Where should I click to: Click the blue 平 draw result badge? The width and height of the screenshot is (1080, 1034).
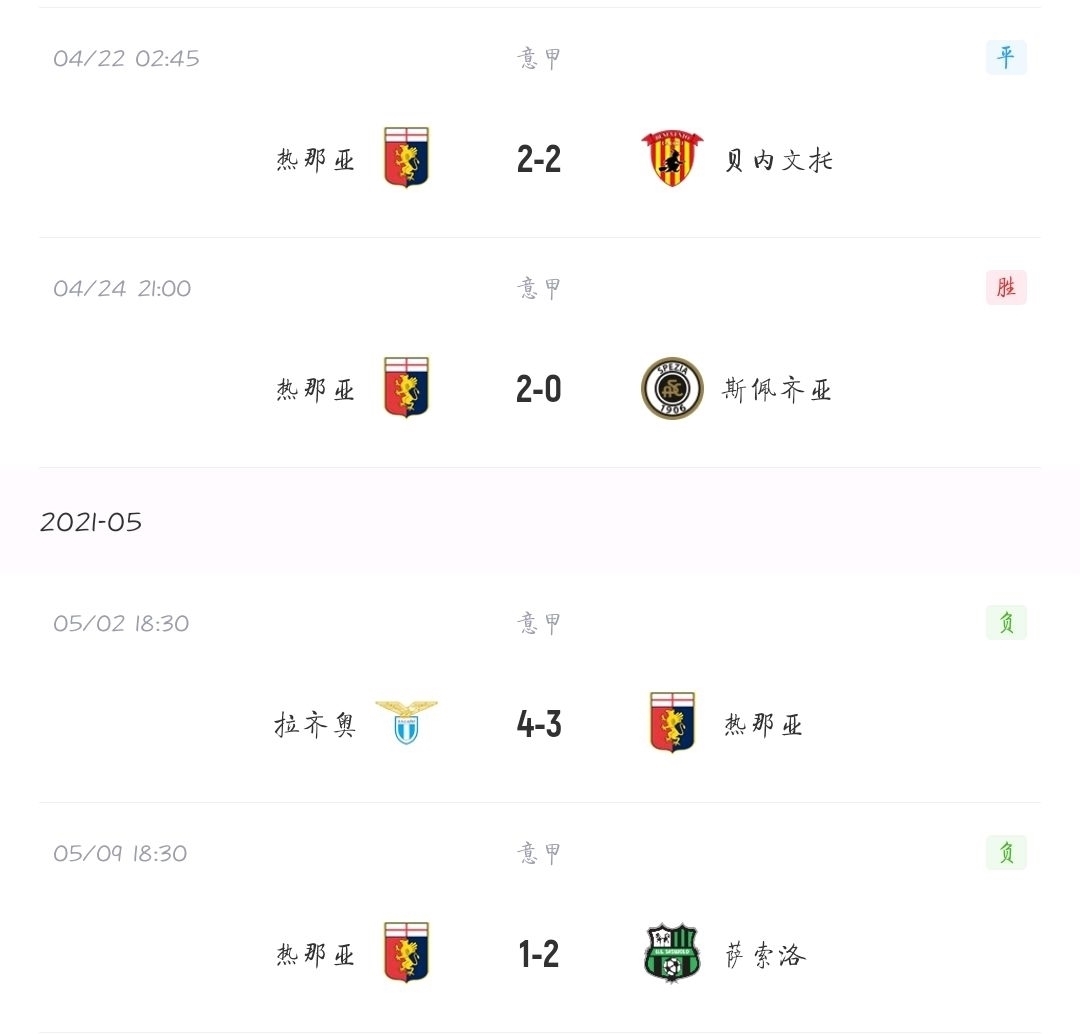pos(1006,57)
